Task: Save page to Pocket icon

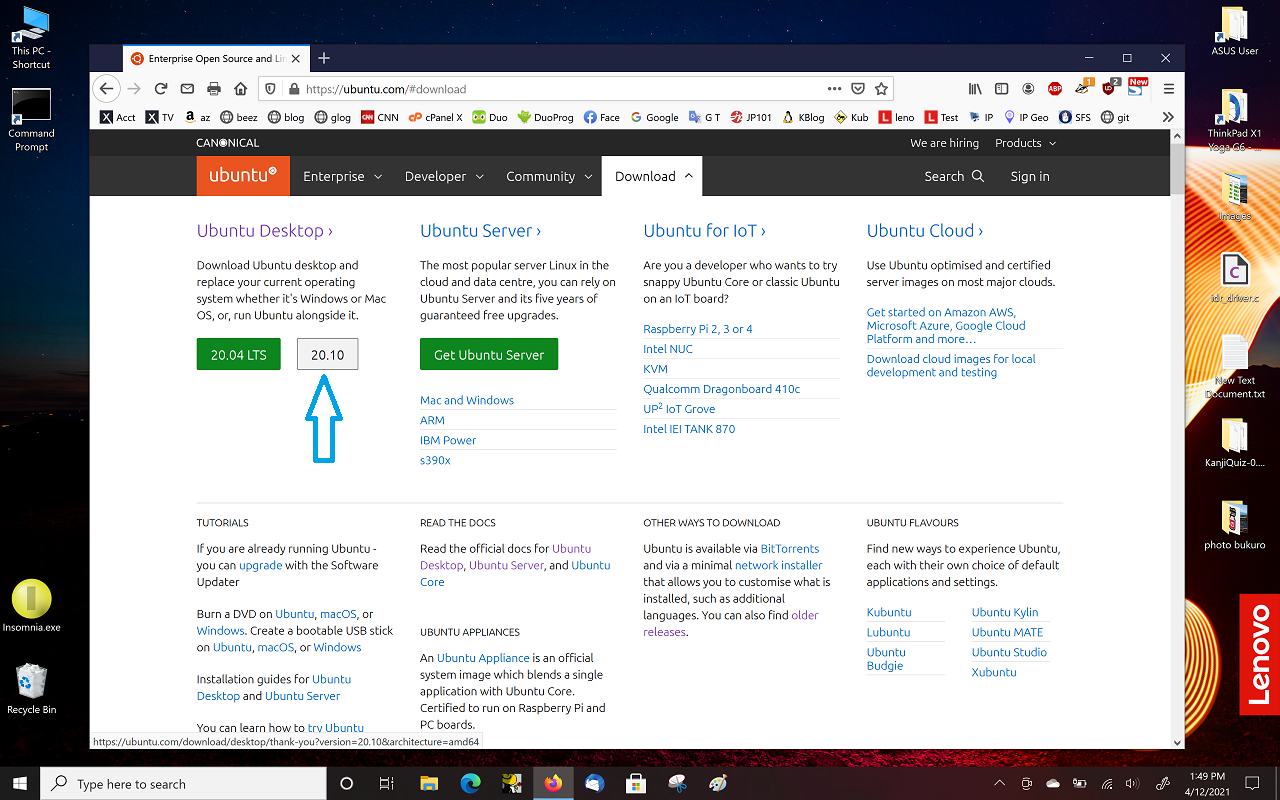Action: pyautogui.click(x=858, y=89)
